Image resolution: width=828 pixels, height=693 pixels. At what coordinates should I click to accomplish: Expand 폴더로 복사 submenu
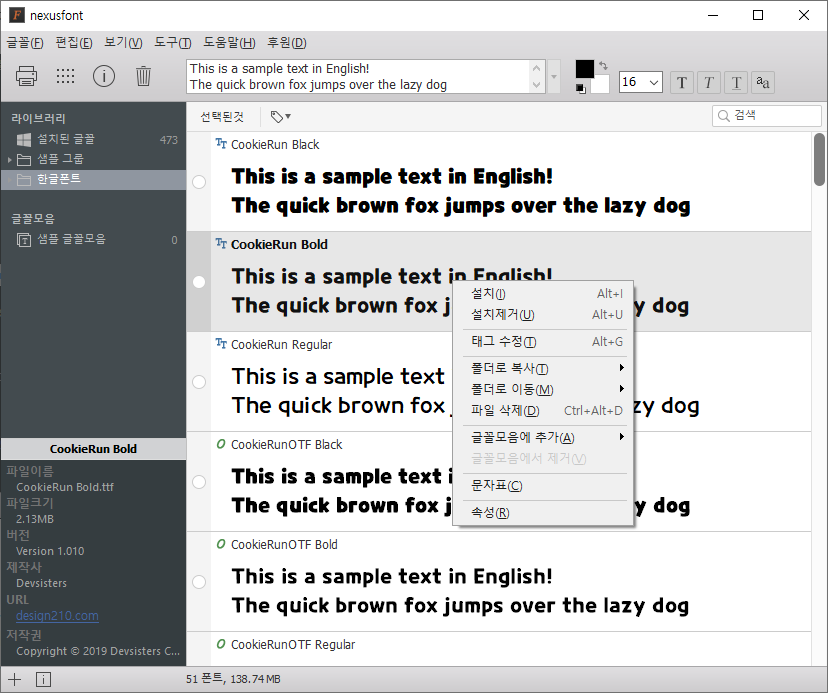pos(544,368)
